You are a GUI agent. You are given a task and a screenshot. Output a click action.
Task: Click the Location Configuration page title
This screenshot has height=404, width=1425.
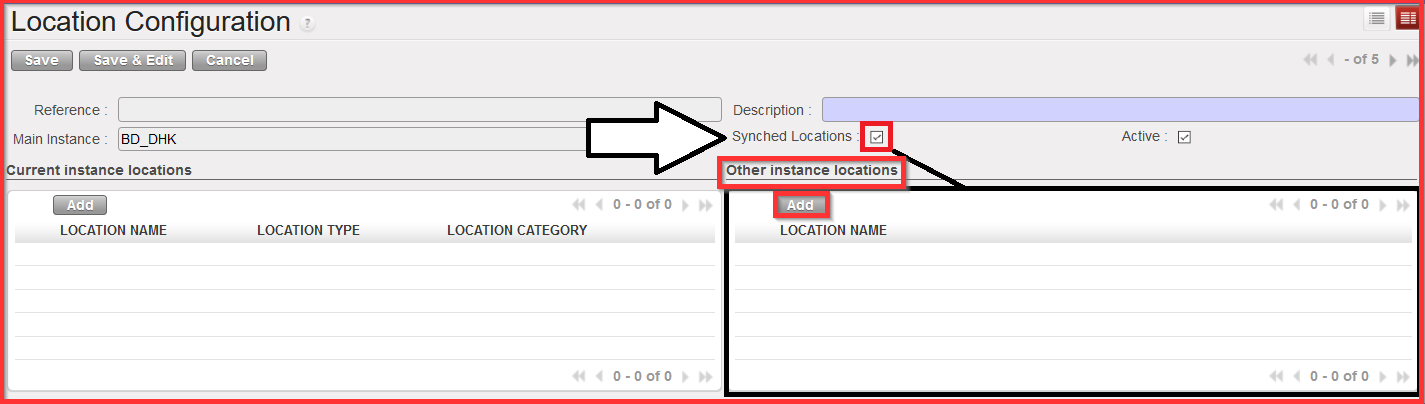tap(151, 21)
